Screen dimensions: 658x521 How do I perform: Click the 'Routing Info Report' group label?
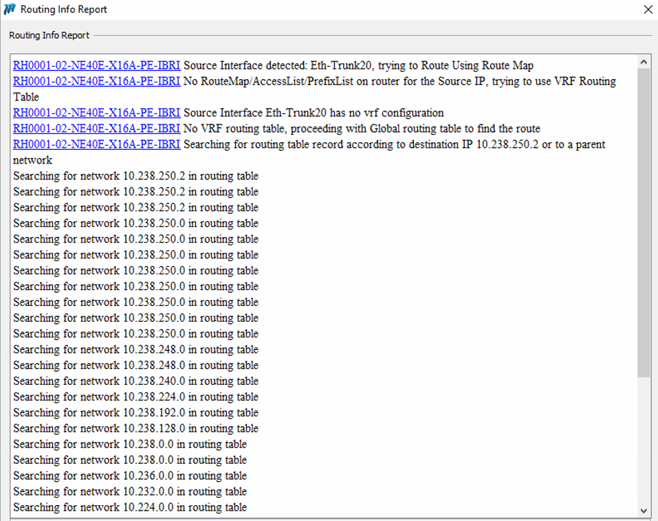(x=50, y=36)
